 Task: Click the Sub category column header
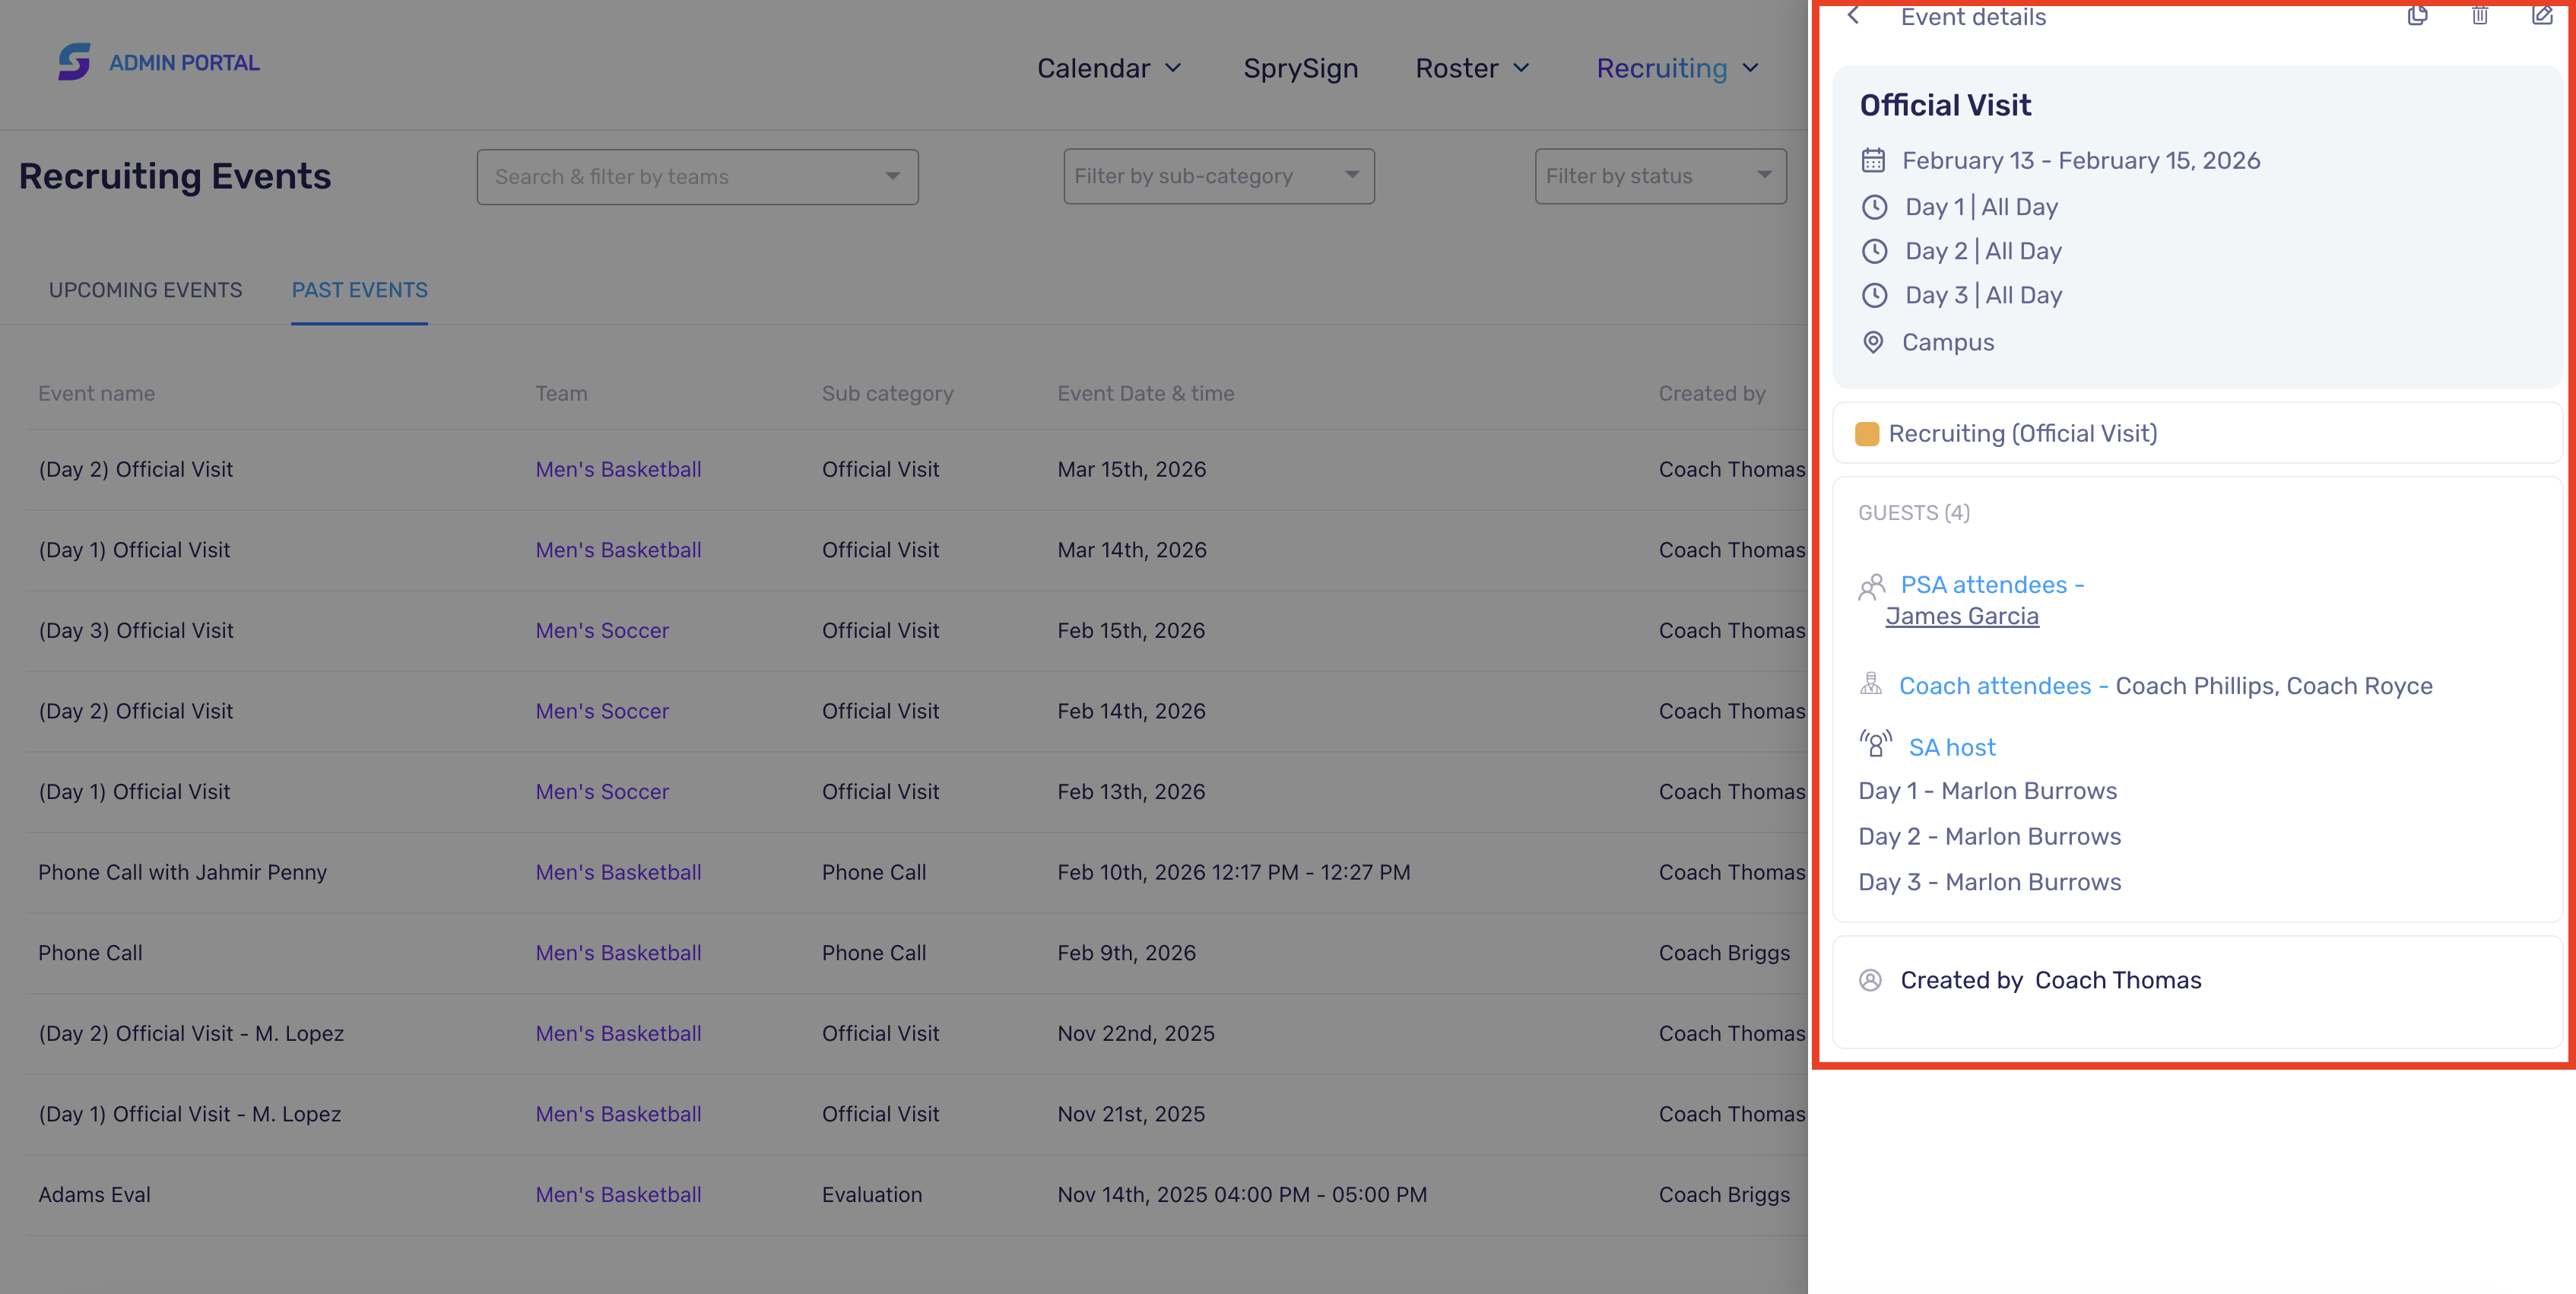point(887,393)
